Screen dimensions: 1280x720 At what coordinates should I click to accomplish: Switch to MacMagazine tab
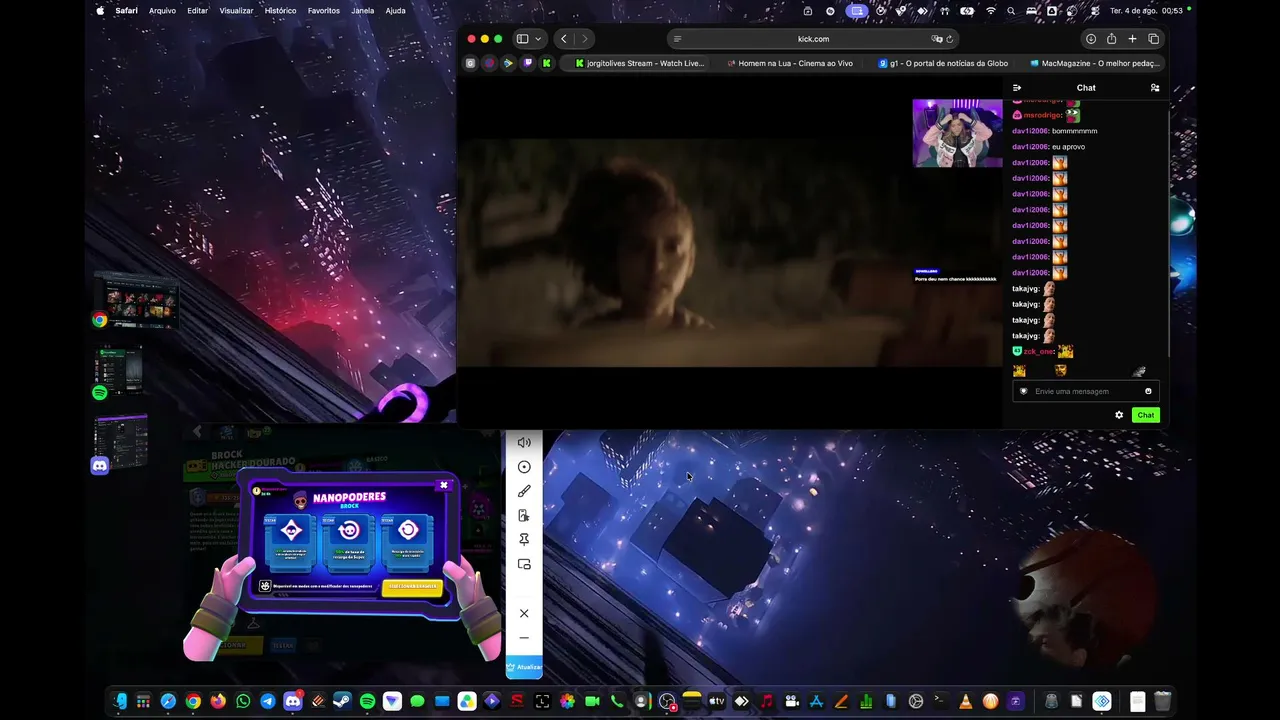pyautogui.click(x=1093, y=63)
